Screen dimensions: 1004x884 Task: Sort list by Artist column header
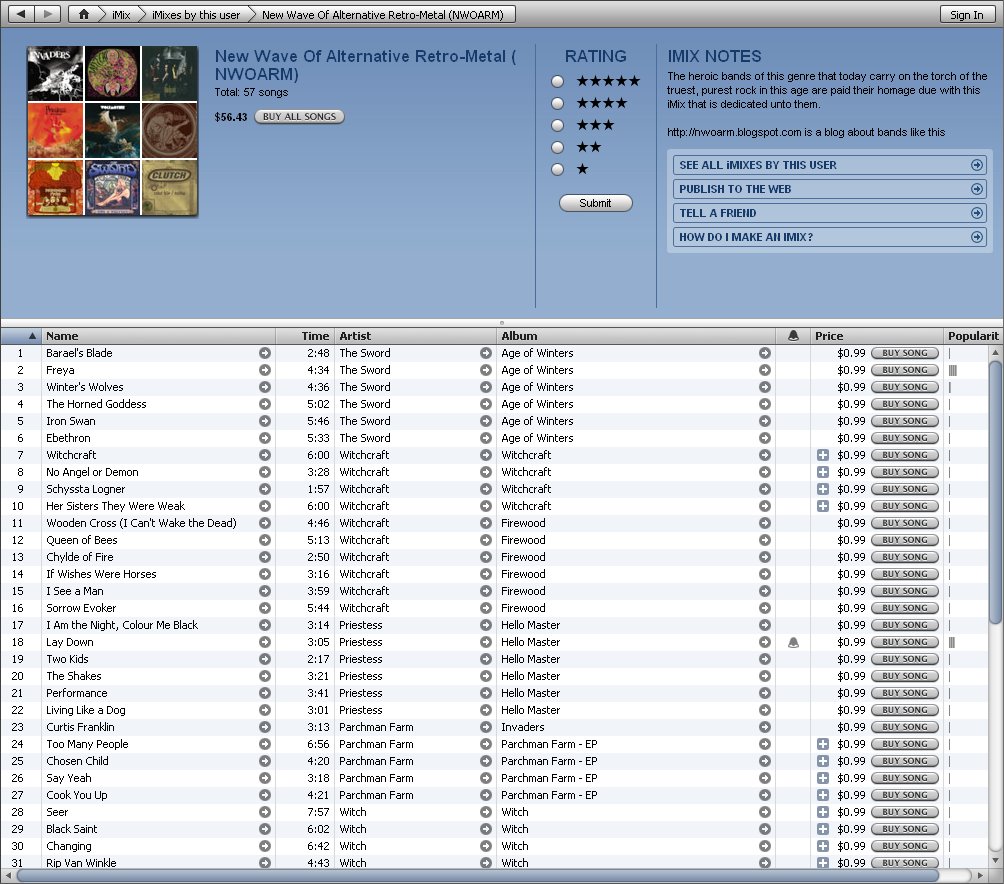click(415, 335)
